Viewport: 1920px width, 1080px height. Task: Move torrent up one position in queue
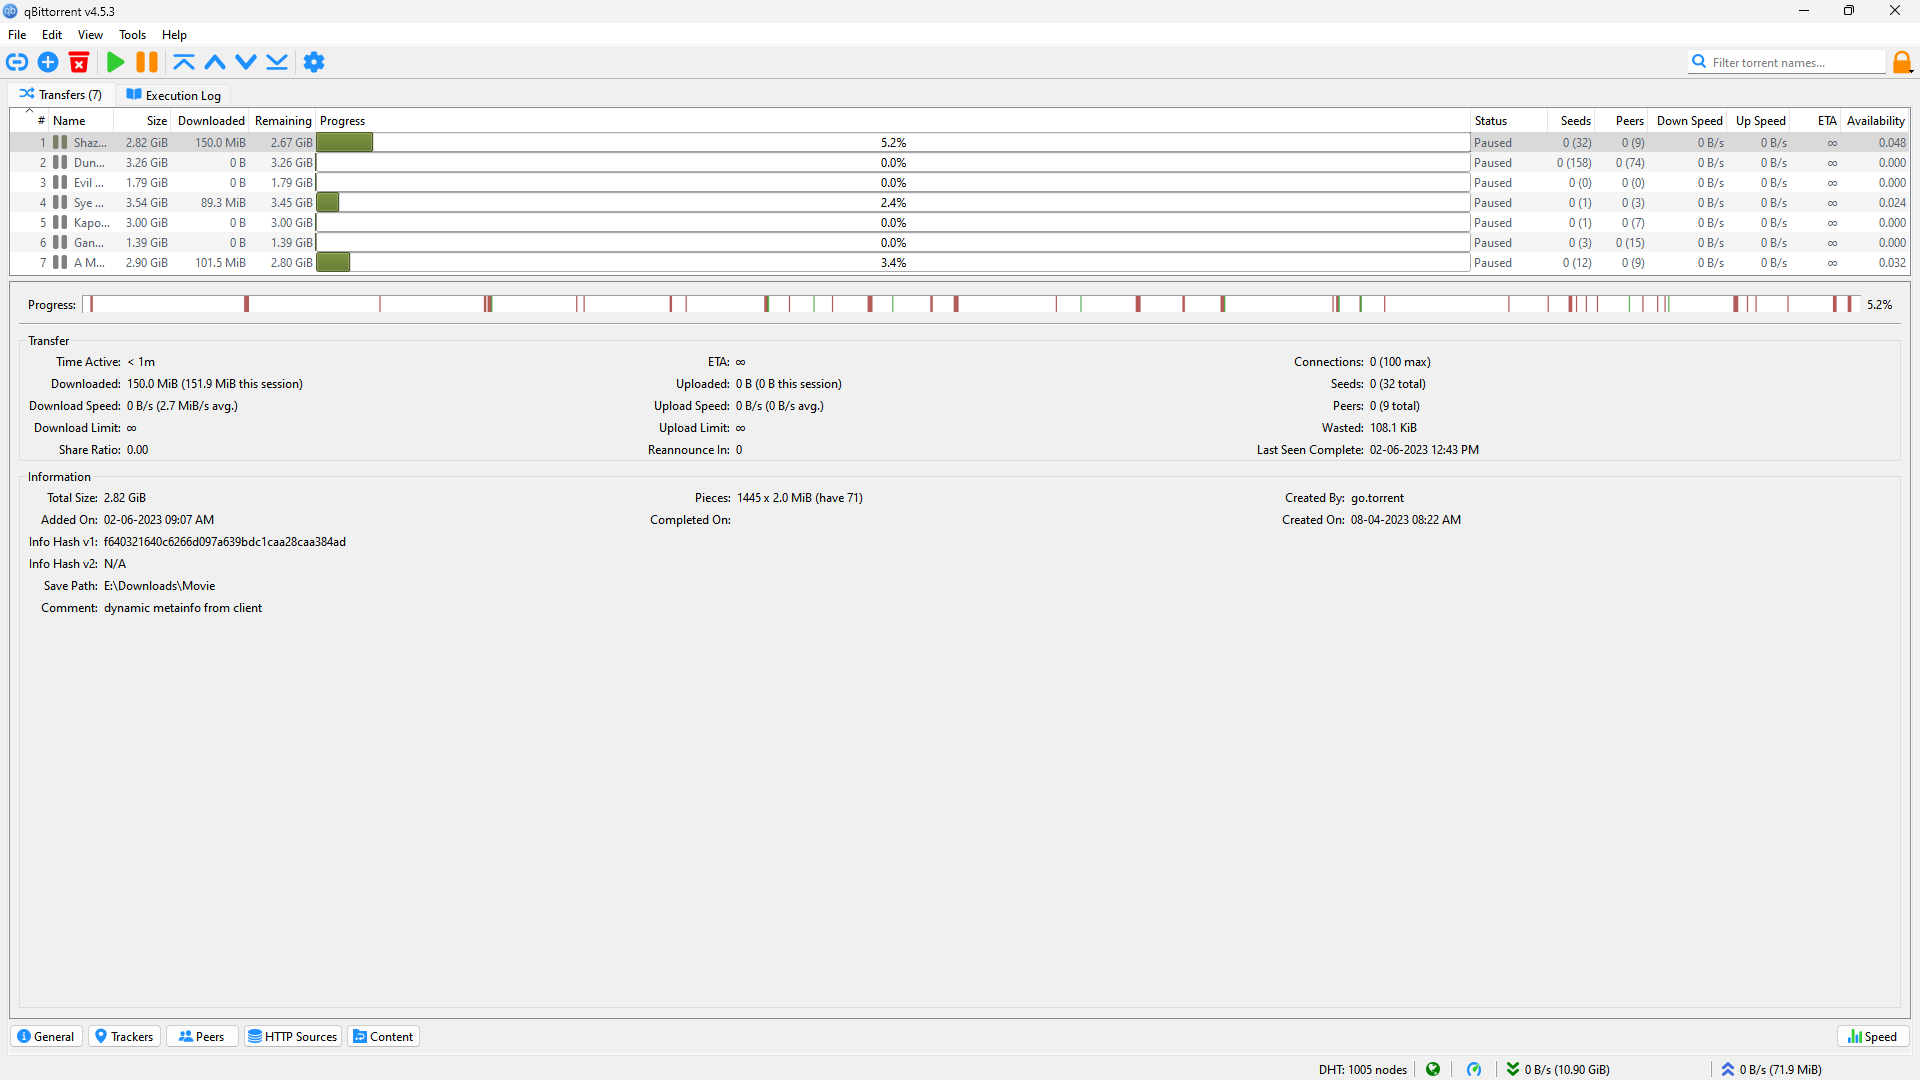[215, 62]
